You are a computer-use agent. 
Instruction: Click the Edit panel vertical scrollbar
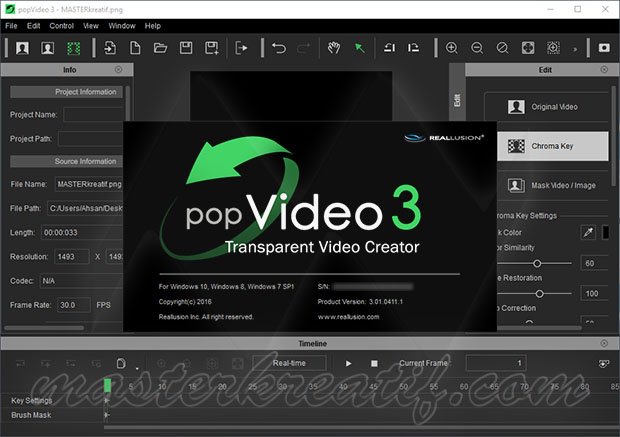[x=613, y=138]
